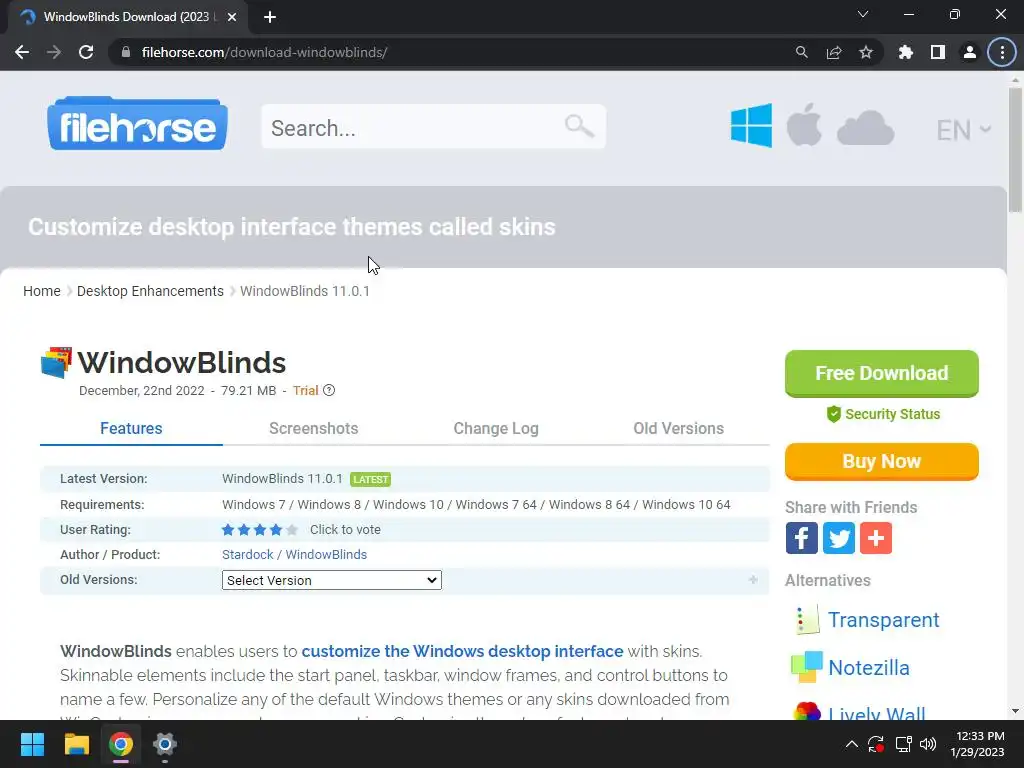
Task: Click the green Free Download button
Action: (x=882, y=374)
